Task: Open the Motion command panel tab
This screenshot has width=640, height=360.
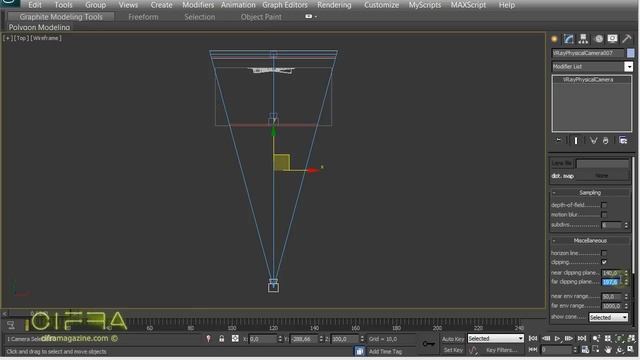Action: click(598, 39)
